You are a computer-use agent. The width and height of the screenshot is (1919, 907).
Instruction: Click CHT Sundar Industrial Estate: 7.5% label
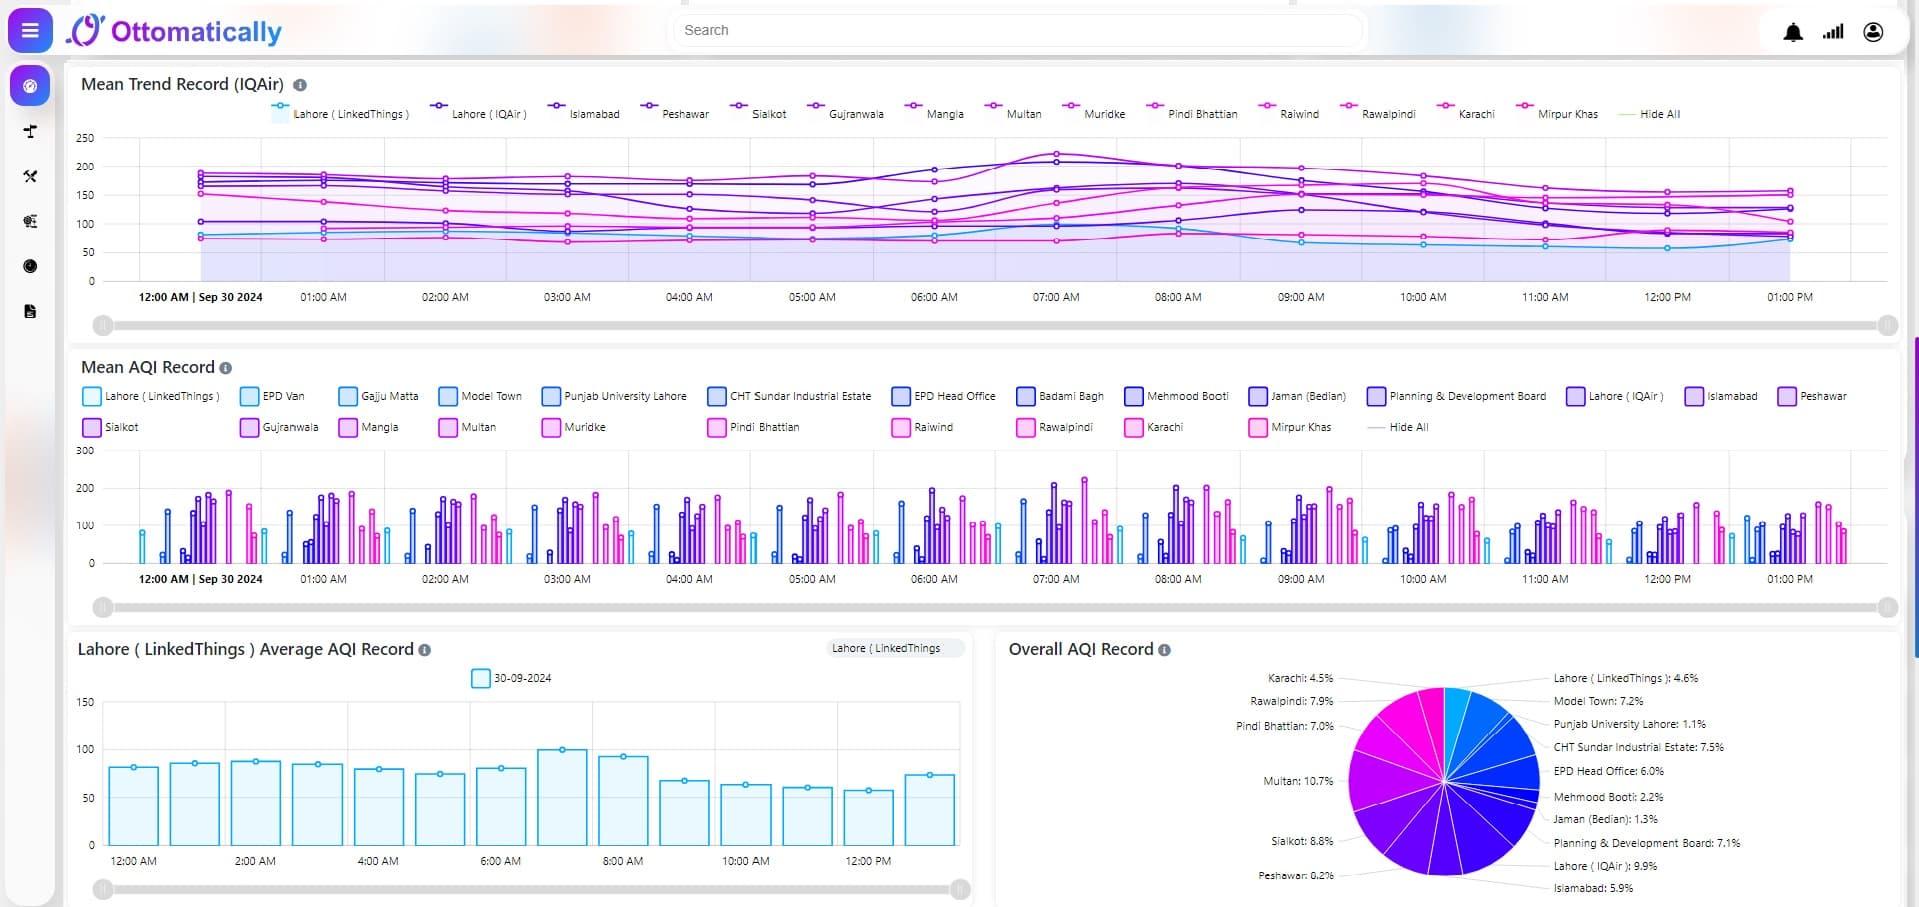[x=1638, y=747]
